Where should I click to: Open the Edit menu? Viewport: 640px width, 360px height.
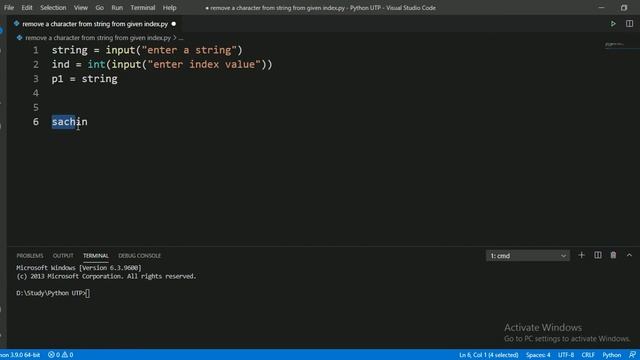(27, 8)
